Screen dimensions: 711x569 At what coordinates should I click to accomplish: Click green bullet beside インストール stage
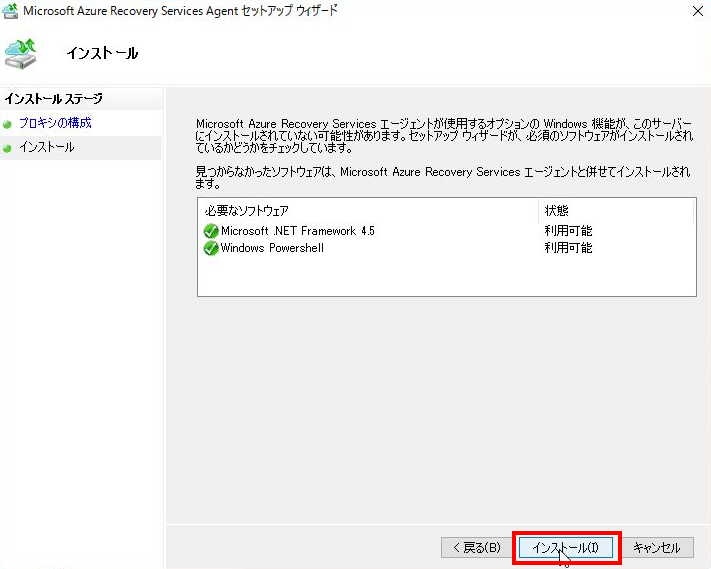(x=7, y=148)
